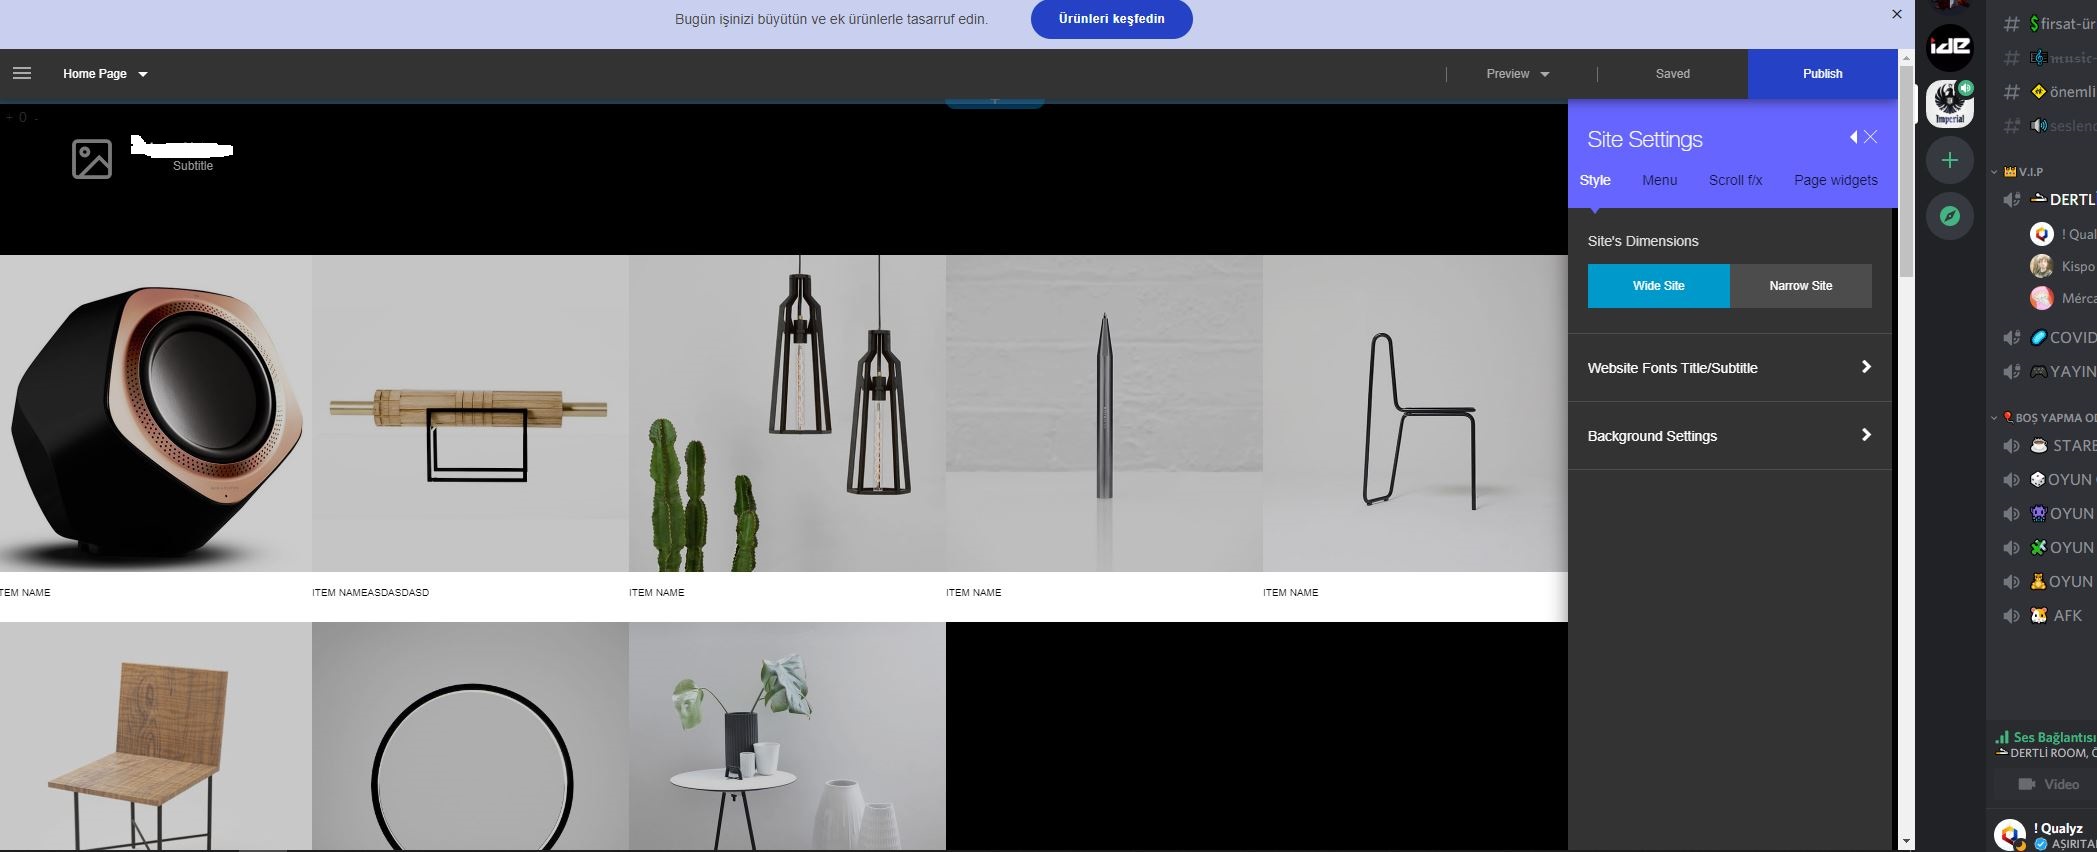Click the Qualyz user avatar at bottom
Image resolution: width=2097 pixels, height=852 pixels.
click(x=2010, y=834)
